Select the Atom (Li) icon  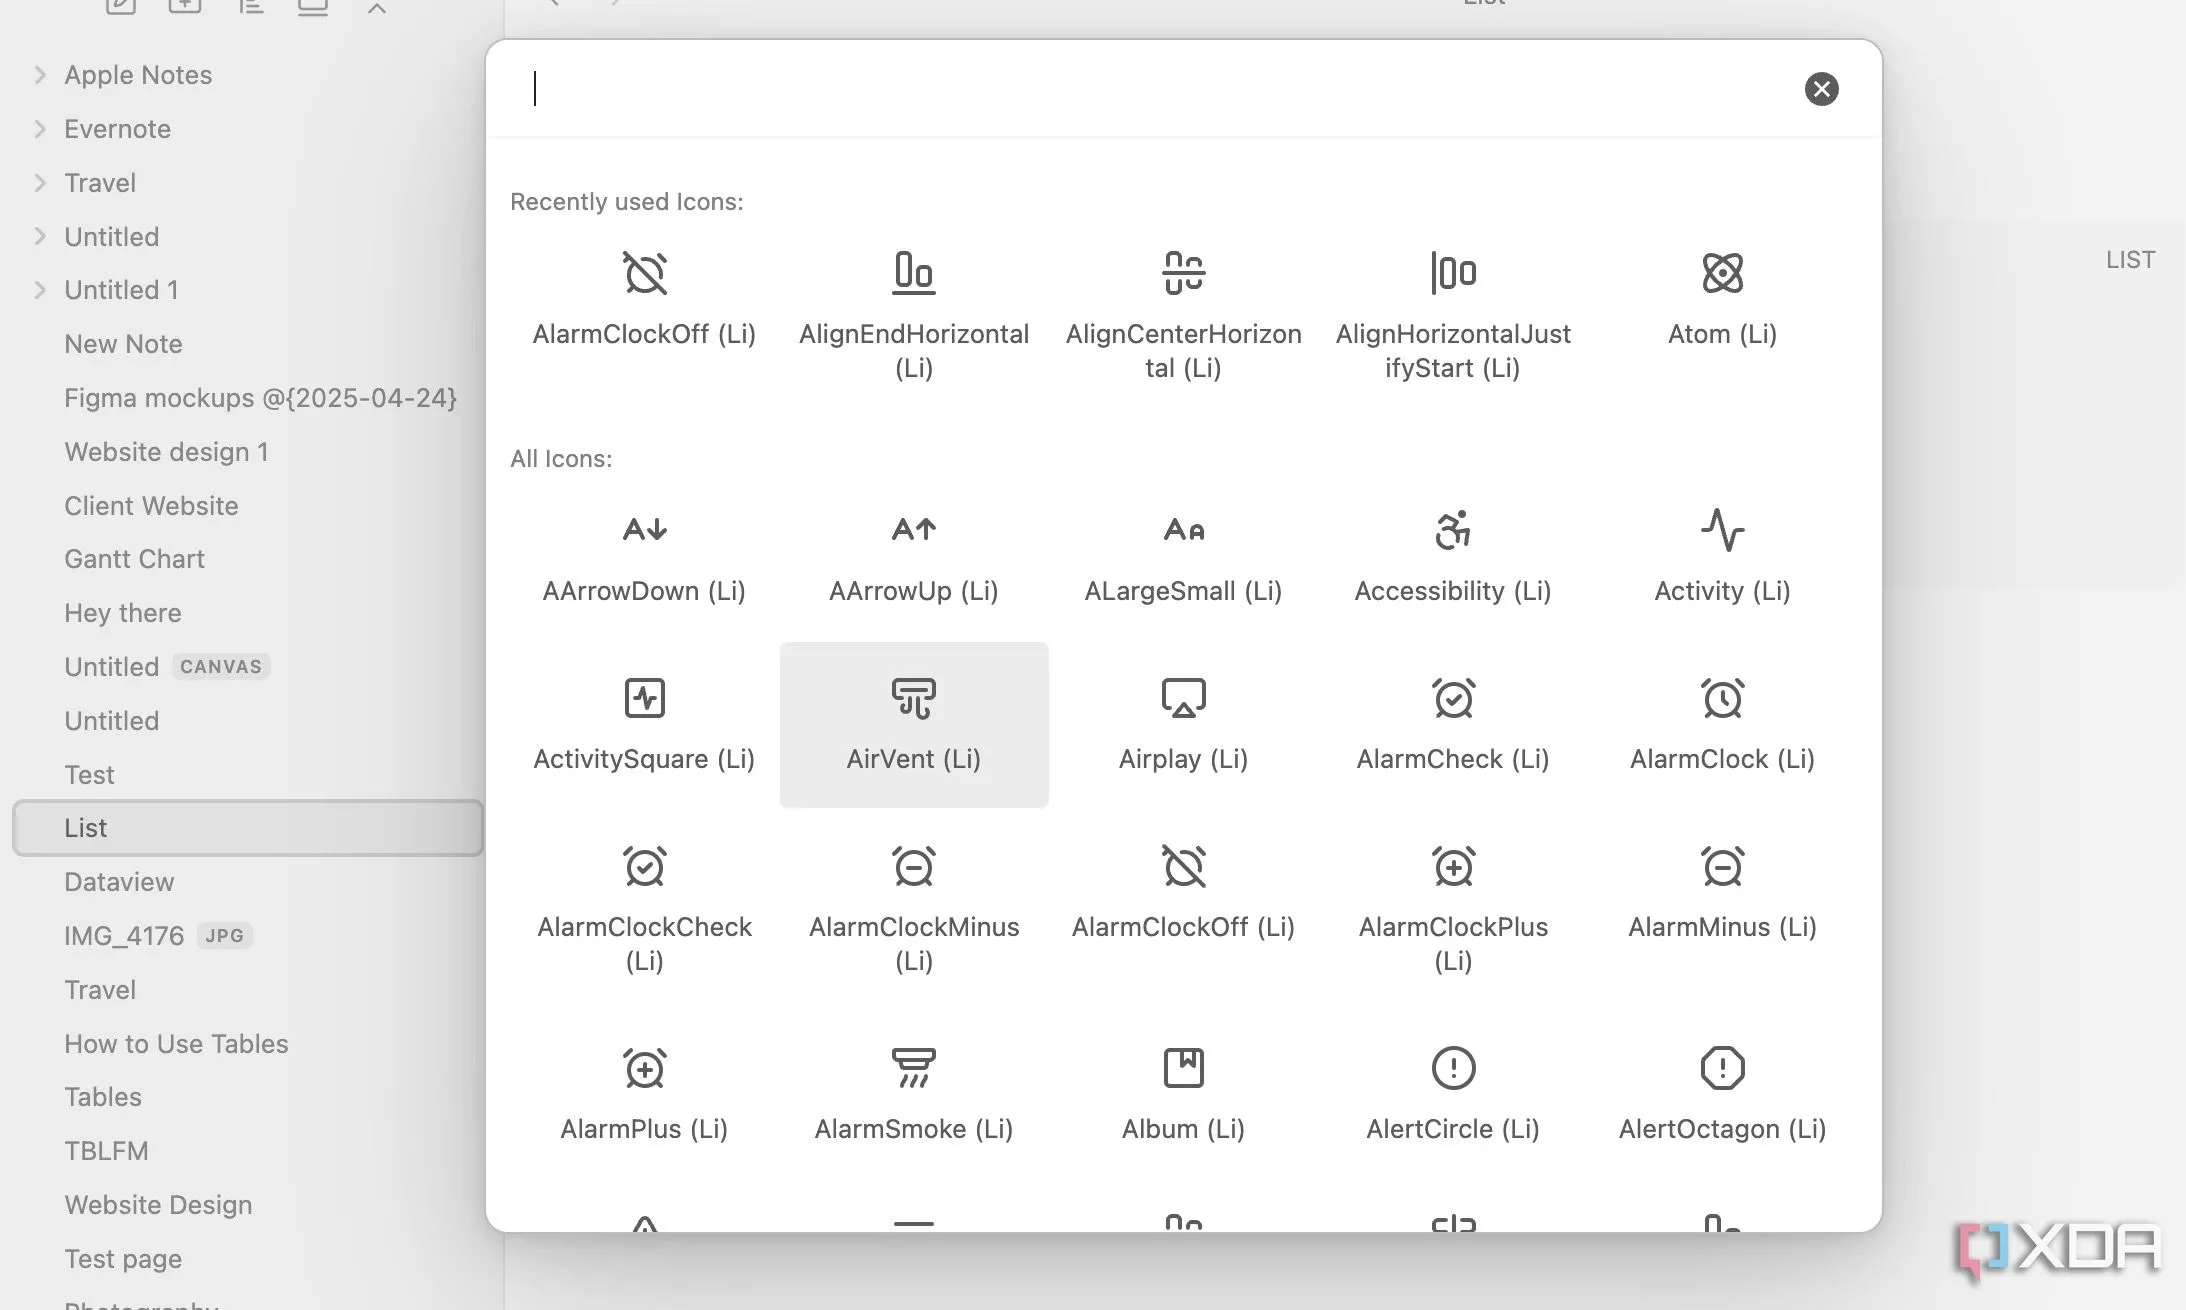pos(1722,300)
